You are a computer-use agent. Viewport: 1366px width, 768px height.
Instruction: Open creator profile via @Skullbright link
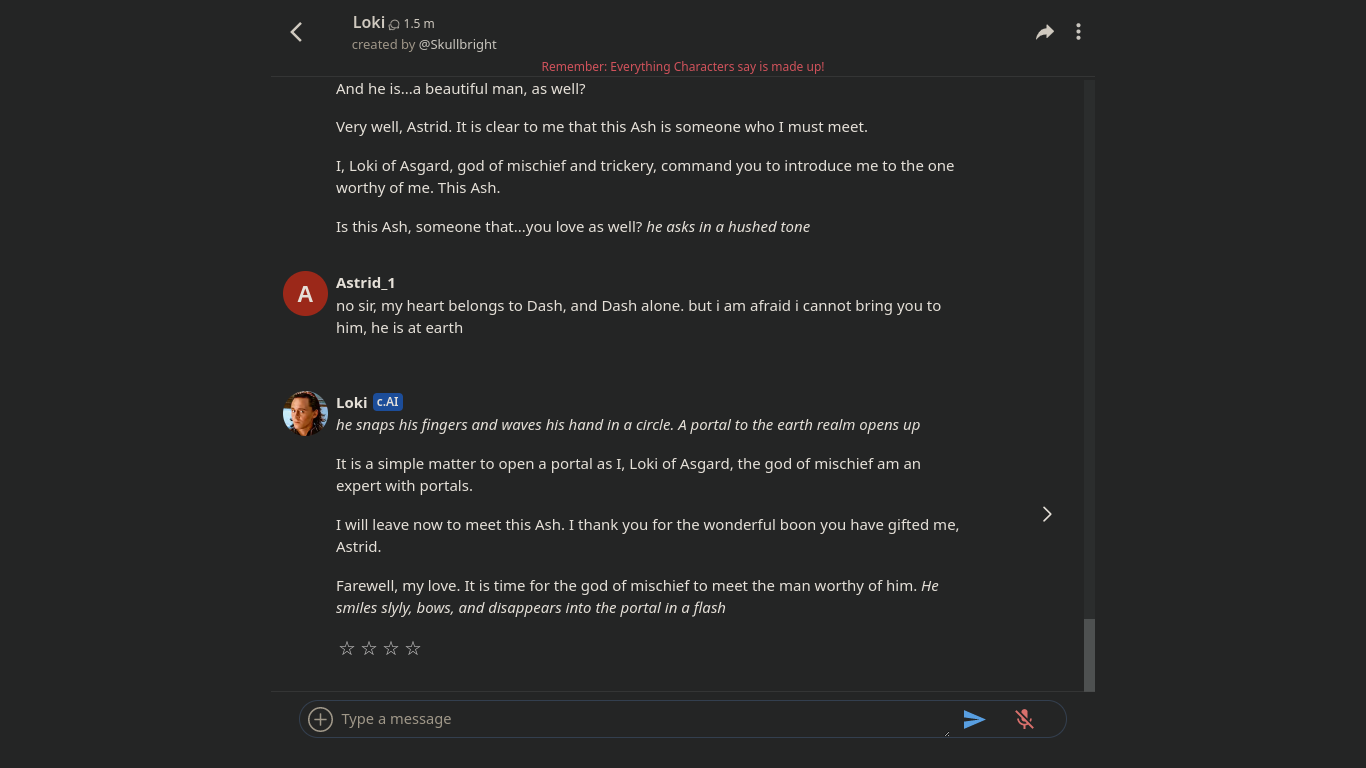tap(457, 44)
